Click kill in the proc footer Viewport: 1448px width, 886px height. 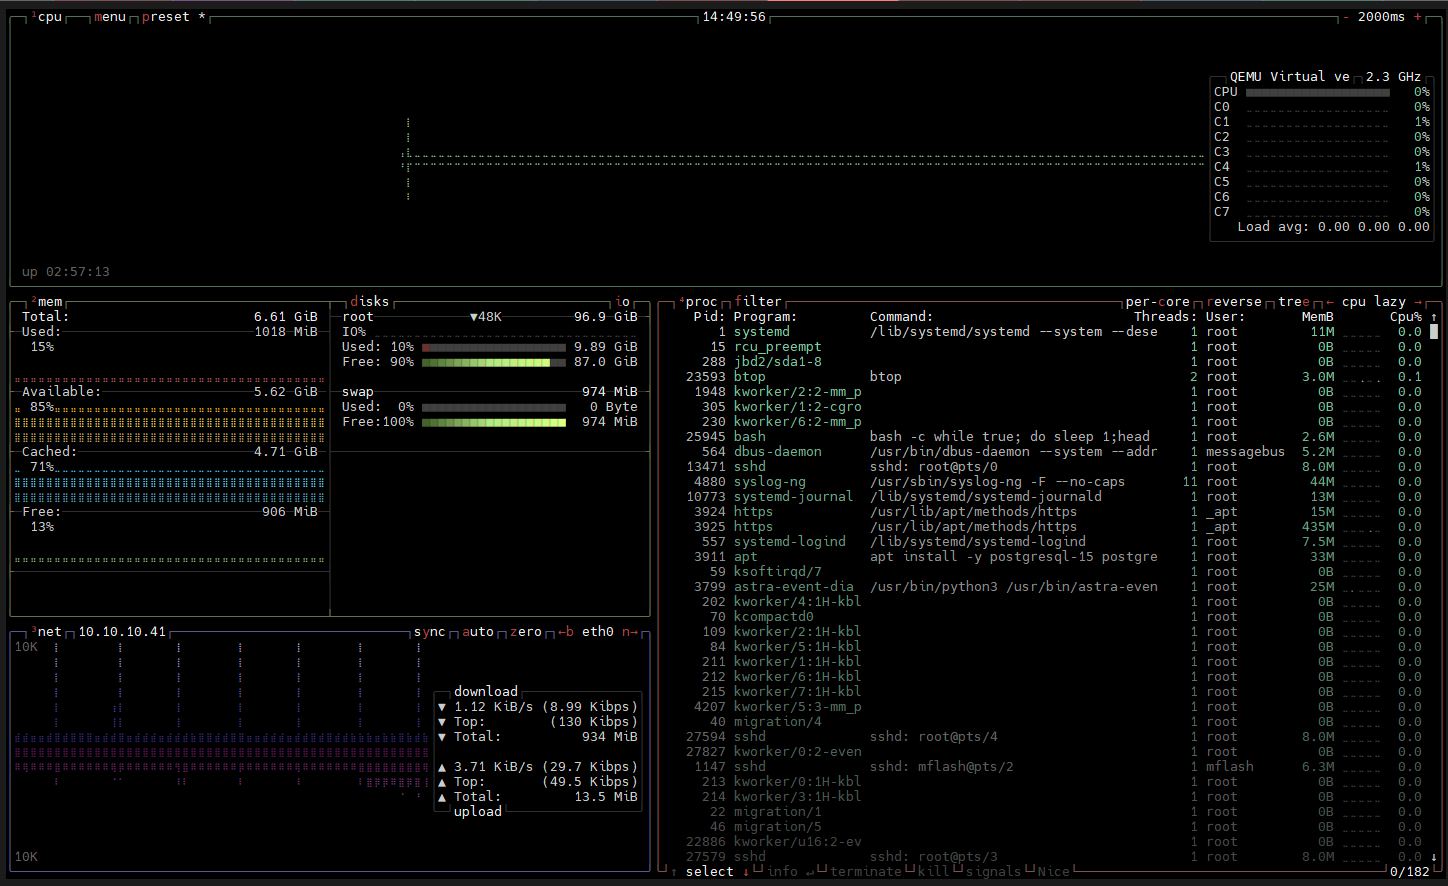point(934,872)
